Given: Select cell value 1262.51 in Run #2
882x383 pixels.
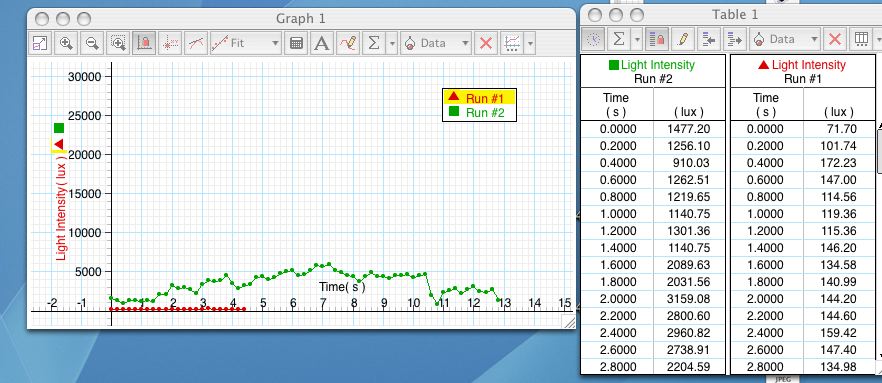Looking at the screenshot, I should click(x=688, y=180).
